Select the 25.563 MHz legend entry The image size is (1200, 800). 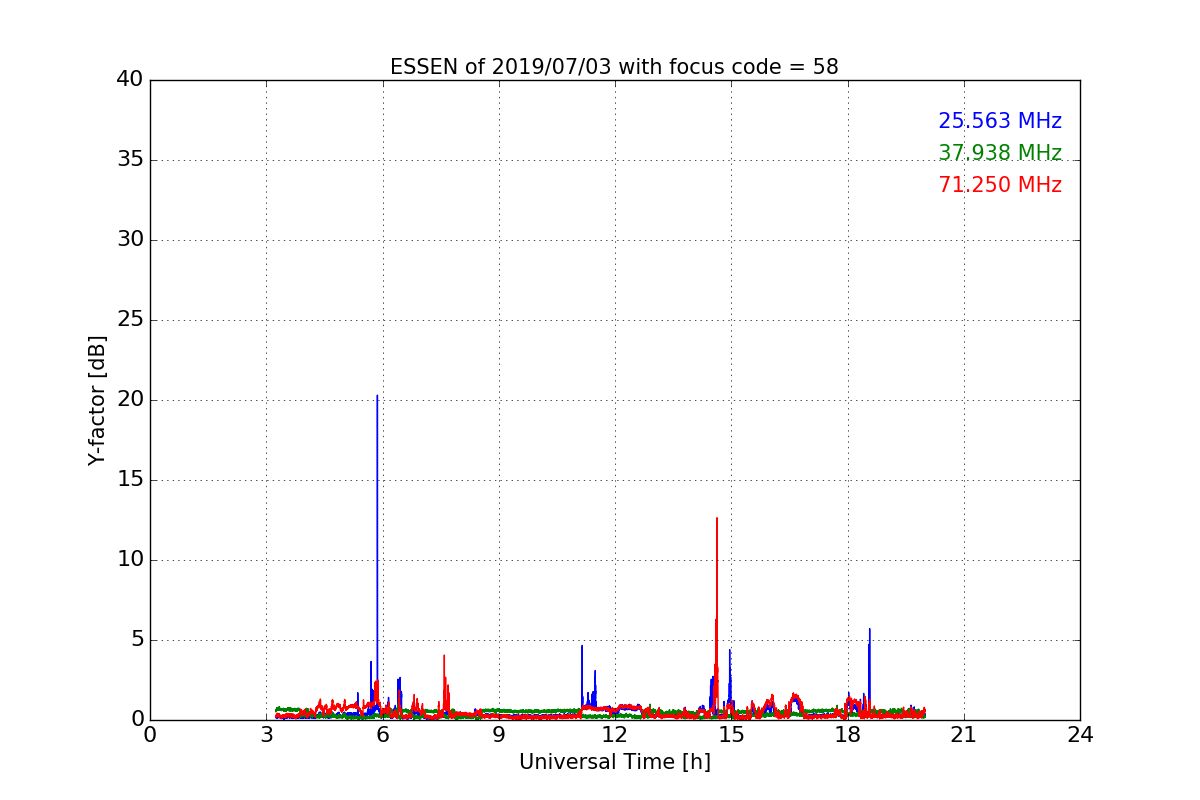[x=1000, y=121]
